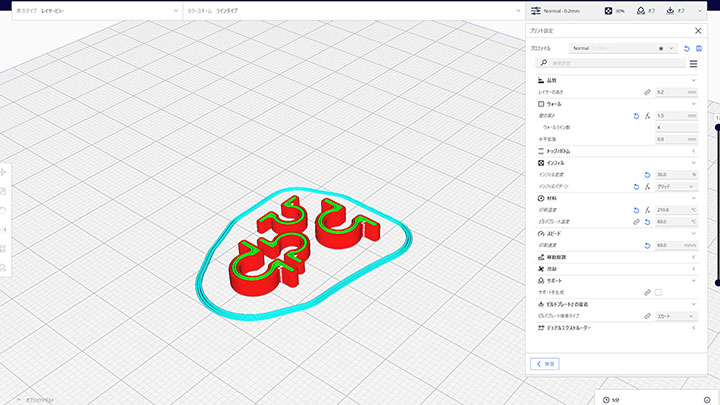The width and height of the screenshot is (720, 405).
Task: Reset the print speed 60.0 value
Action: point(647,246)
